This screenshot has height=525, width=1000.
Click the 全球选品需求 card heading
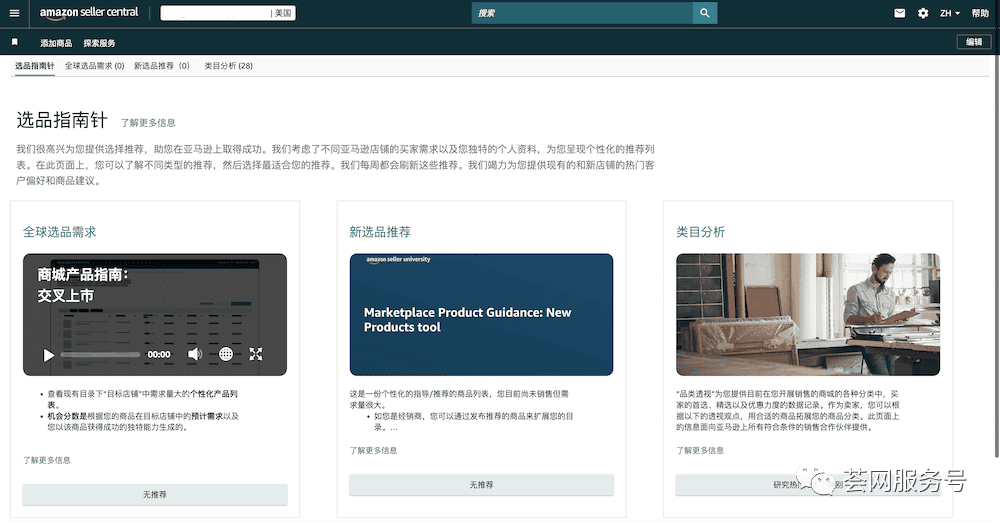(59, 232)
